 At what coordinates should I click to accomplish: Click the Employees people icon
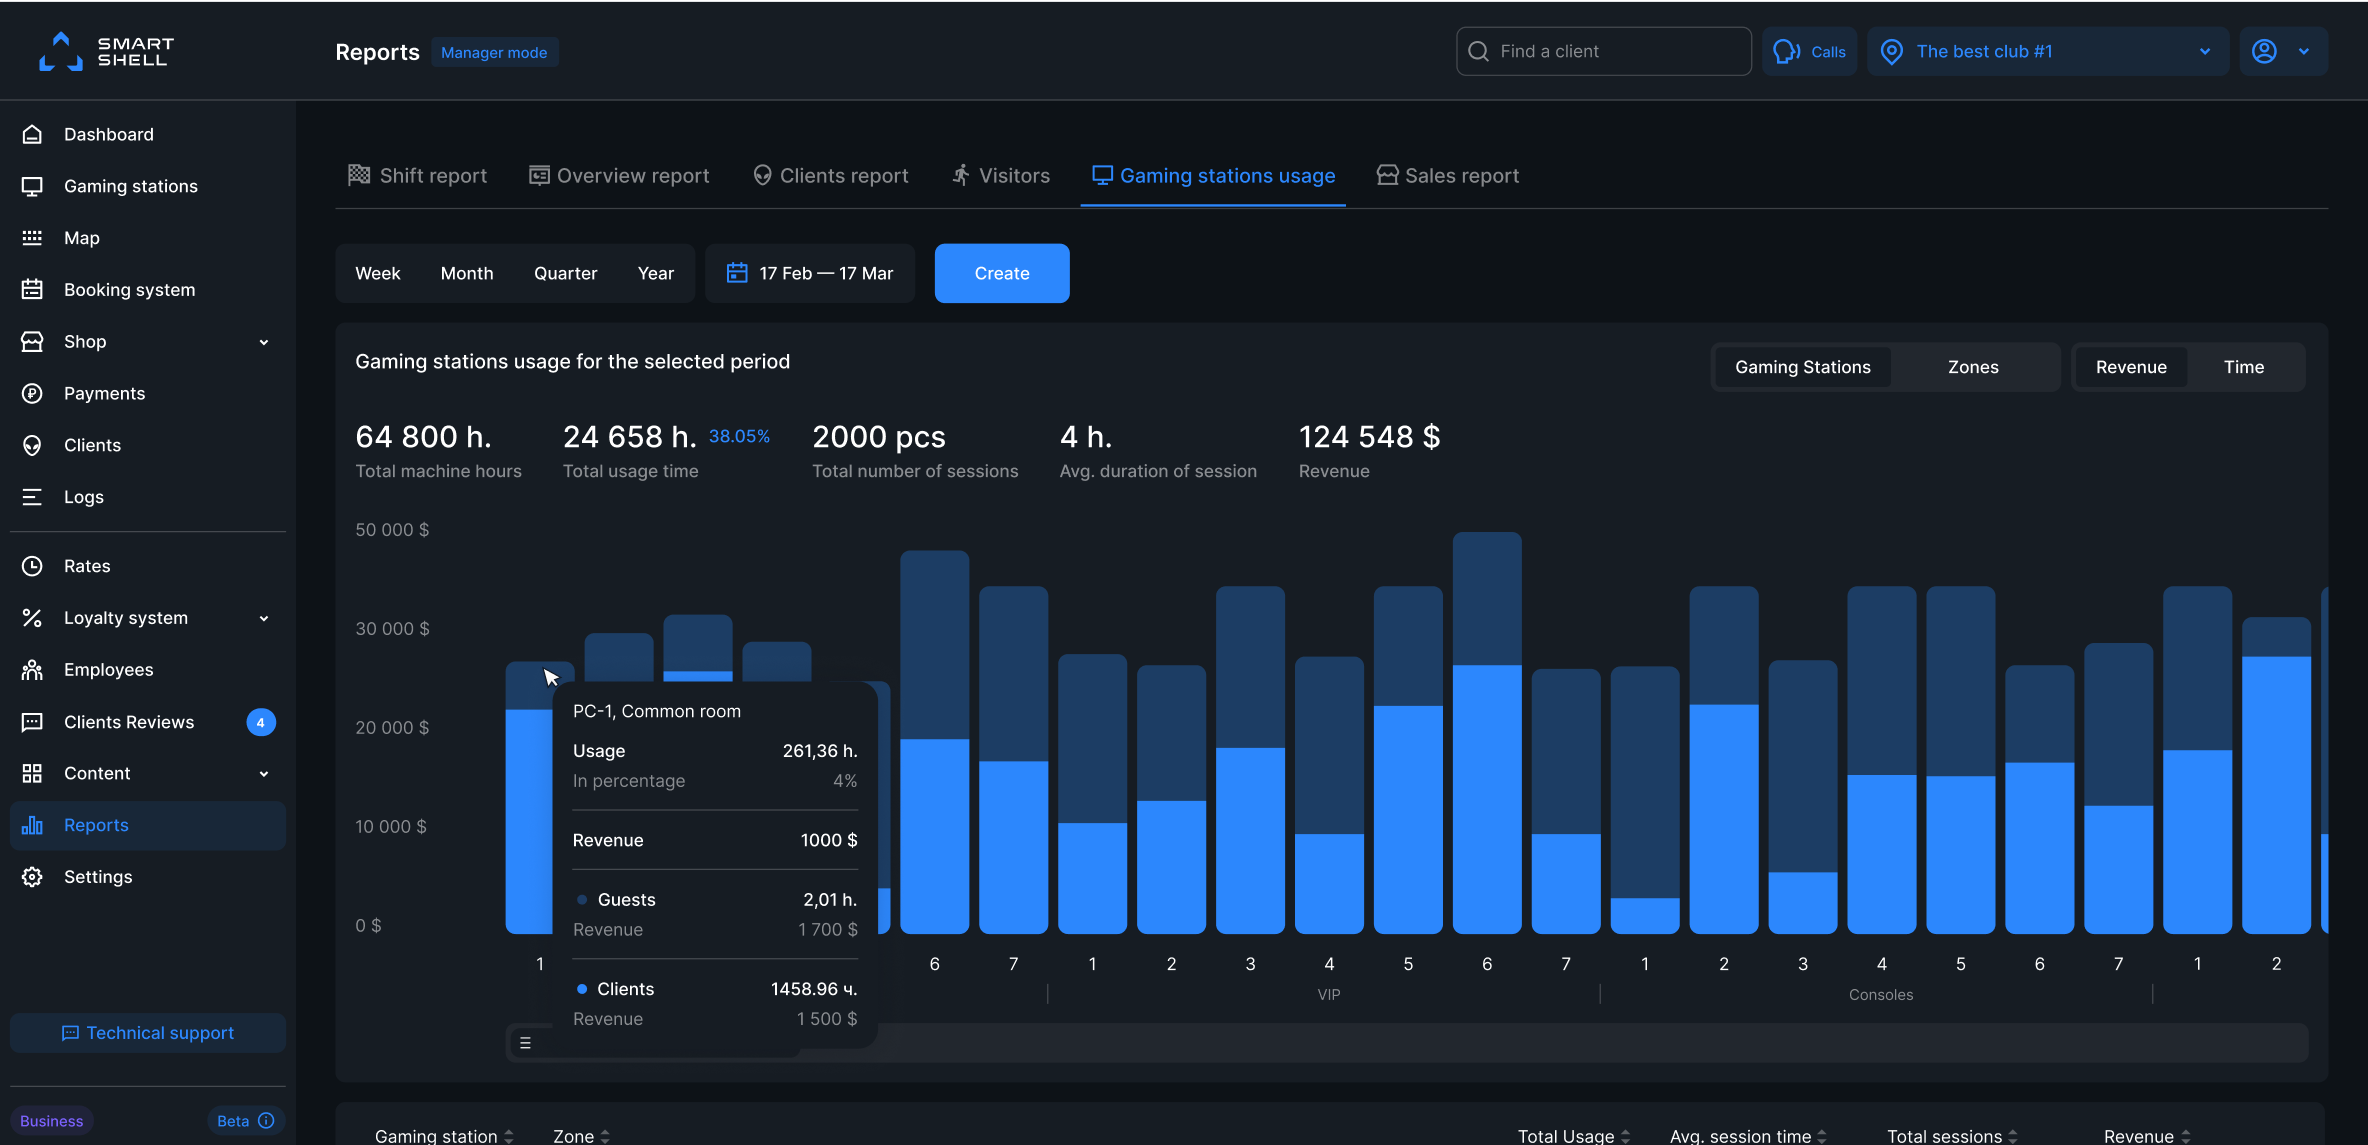tap(32, 670)
